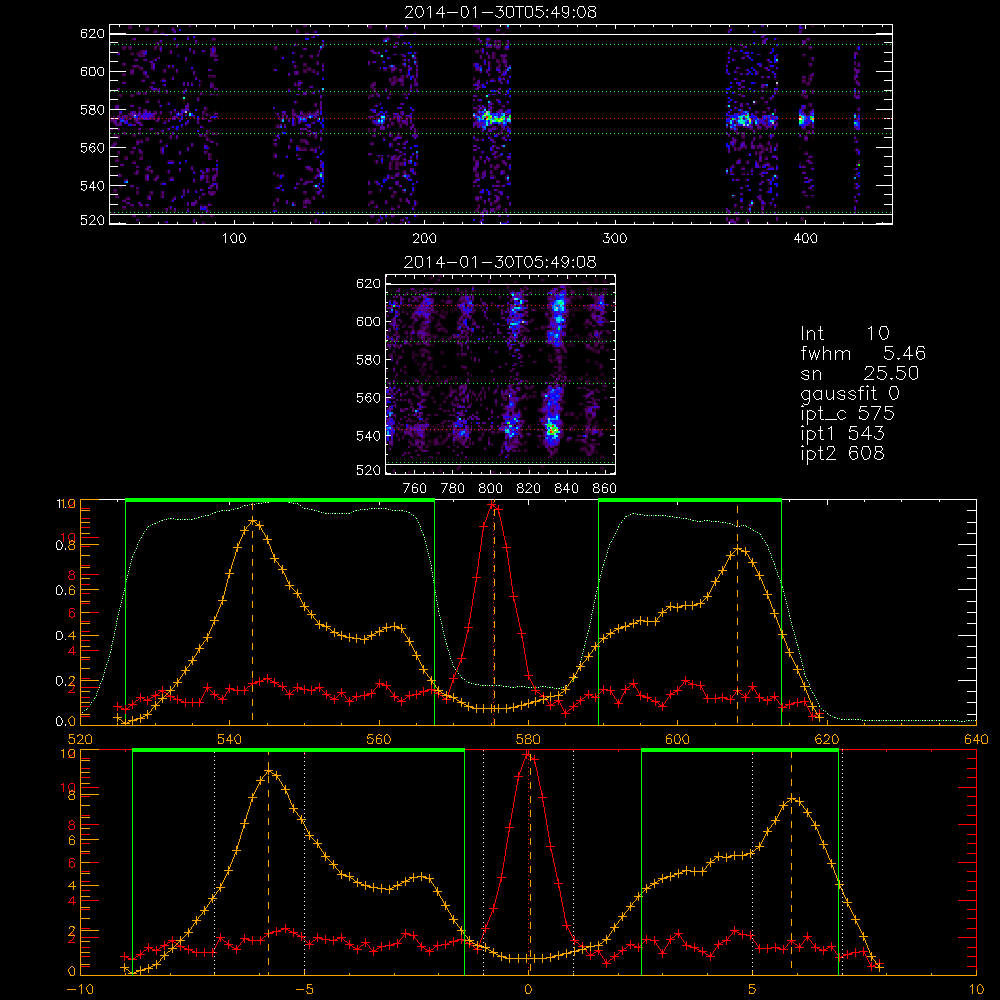Click x-axis label 400 on wide spectrogram

pyautogui.click(x=805, y=239)
